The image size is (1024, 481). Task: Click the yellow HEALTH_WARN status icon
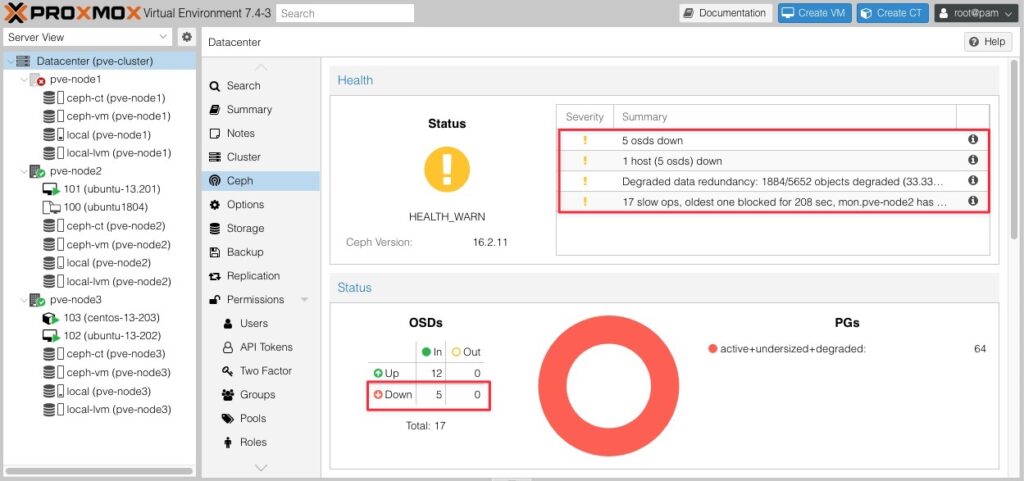click(447, 169)
